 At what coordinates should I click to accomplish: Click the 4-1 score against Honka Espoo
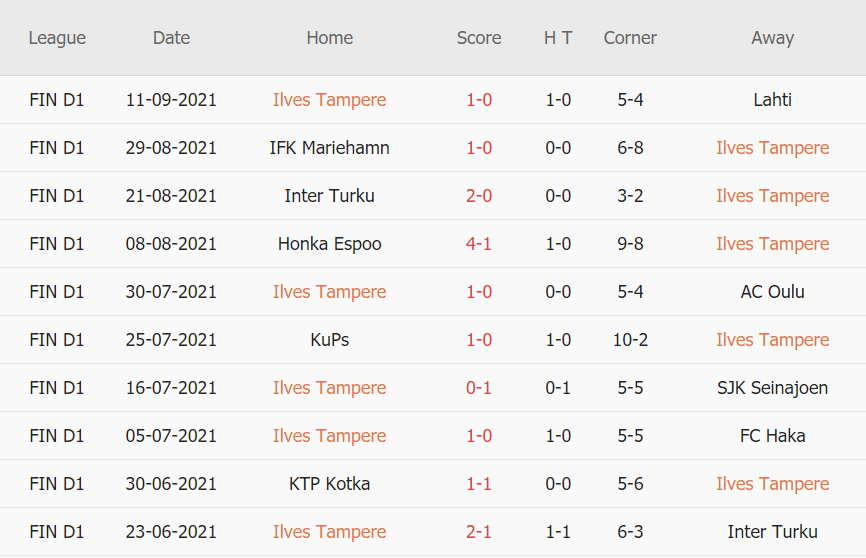(x=479, y=244)
